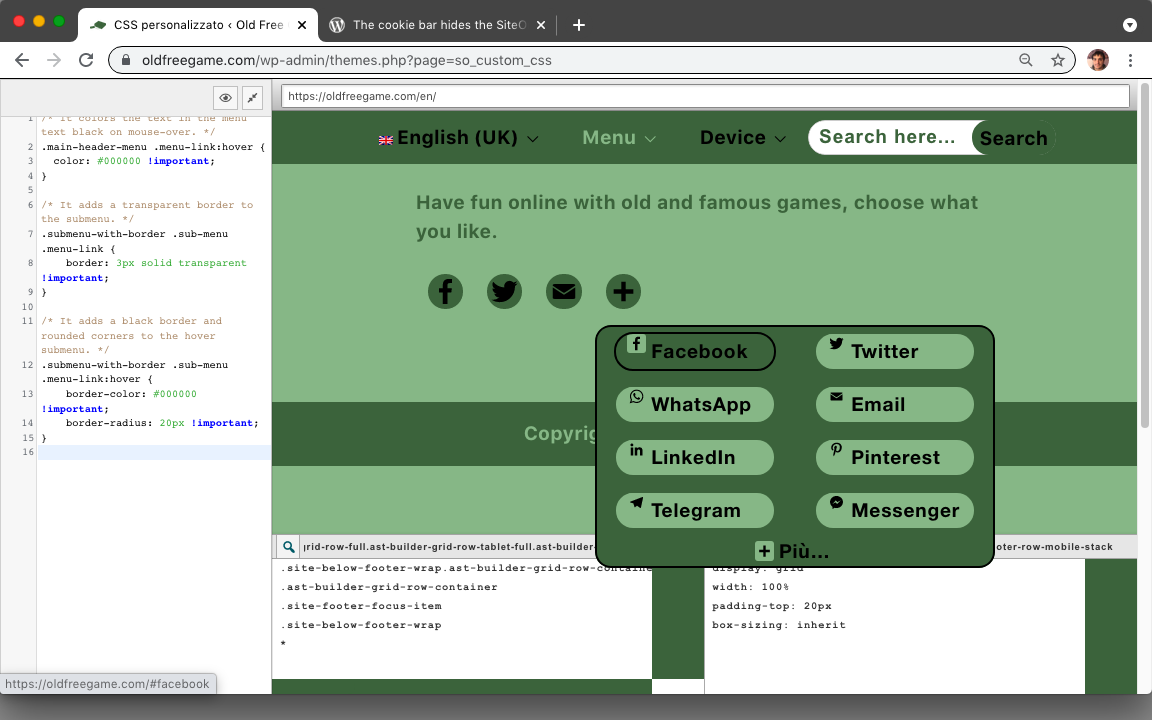Image resolution: width=1152 pixels, height=720 pixels.
Task: Click the magnifier icon in selector inspector
Action: [289, 547]
